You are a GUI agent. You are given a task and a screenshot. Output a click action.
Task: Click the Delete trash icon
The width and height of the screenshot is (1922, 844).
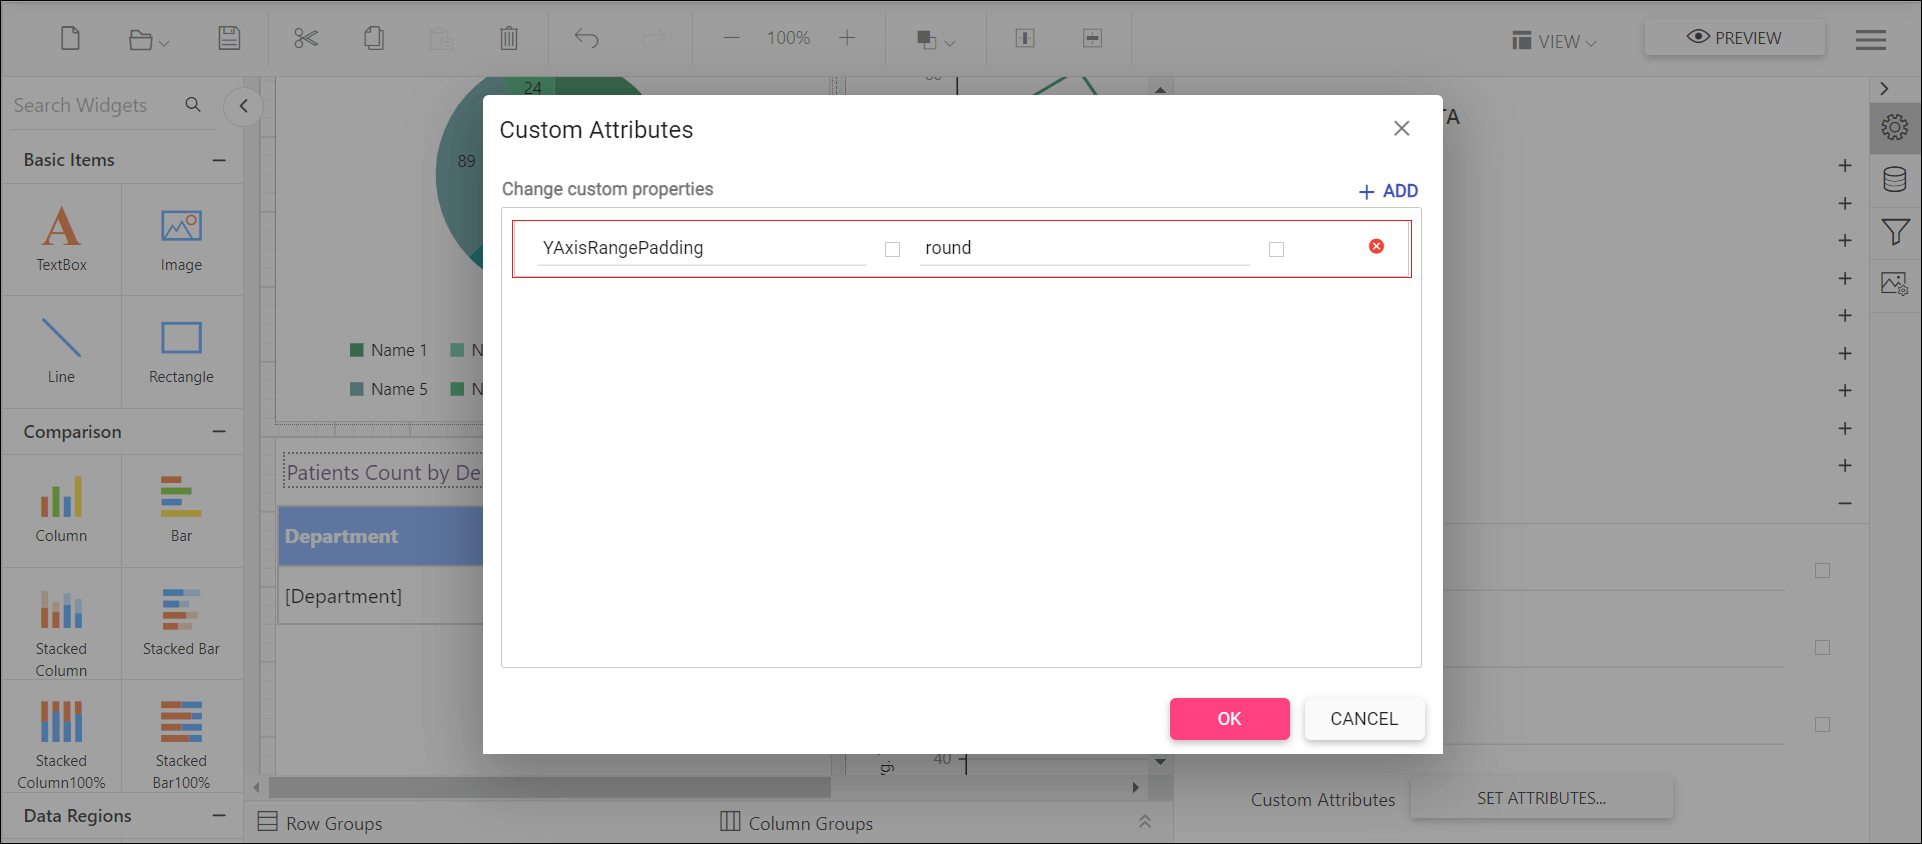coord(509,38)
